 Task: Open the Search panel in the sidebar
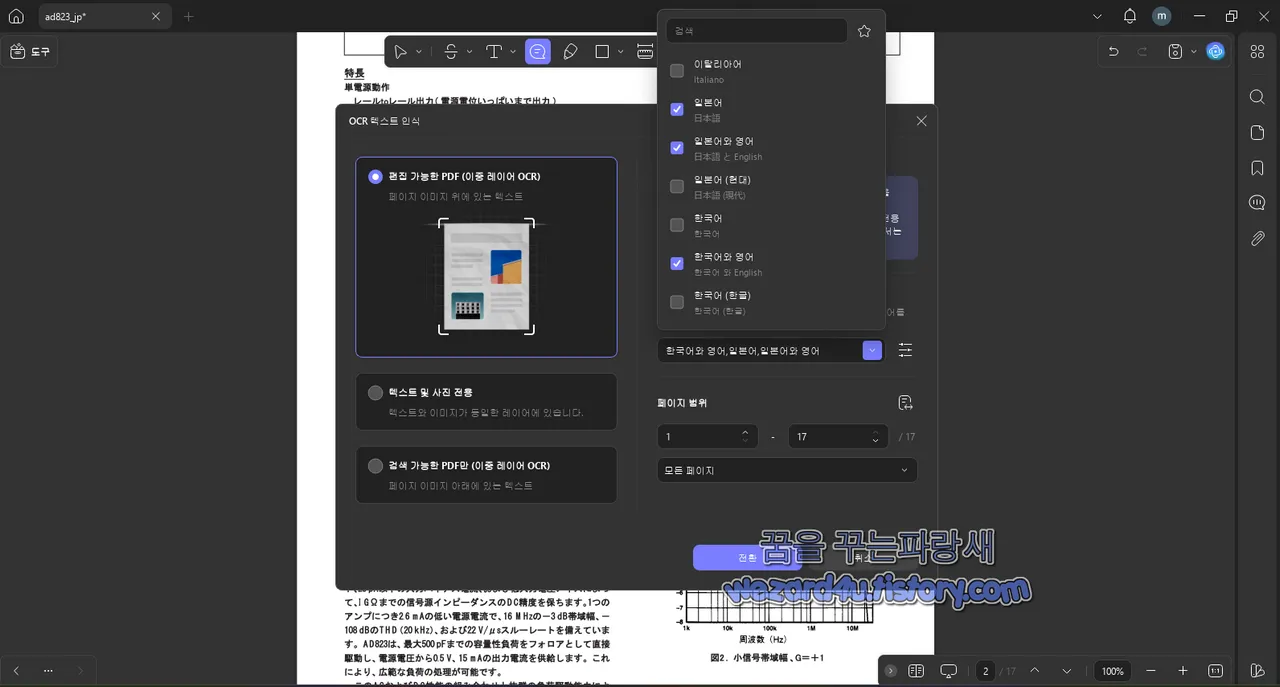(1257, 96)
